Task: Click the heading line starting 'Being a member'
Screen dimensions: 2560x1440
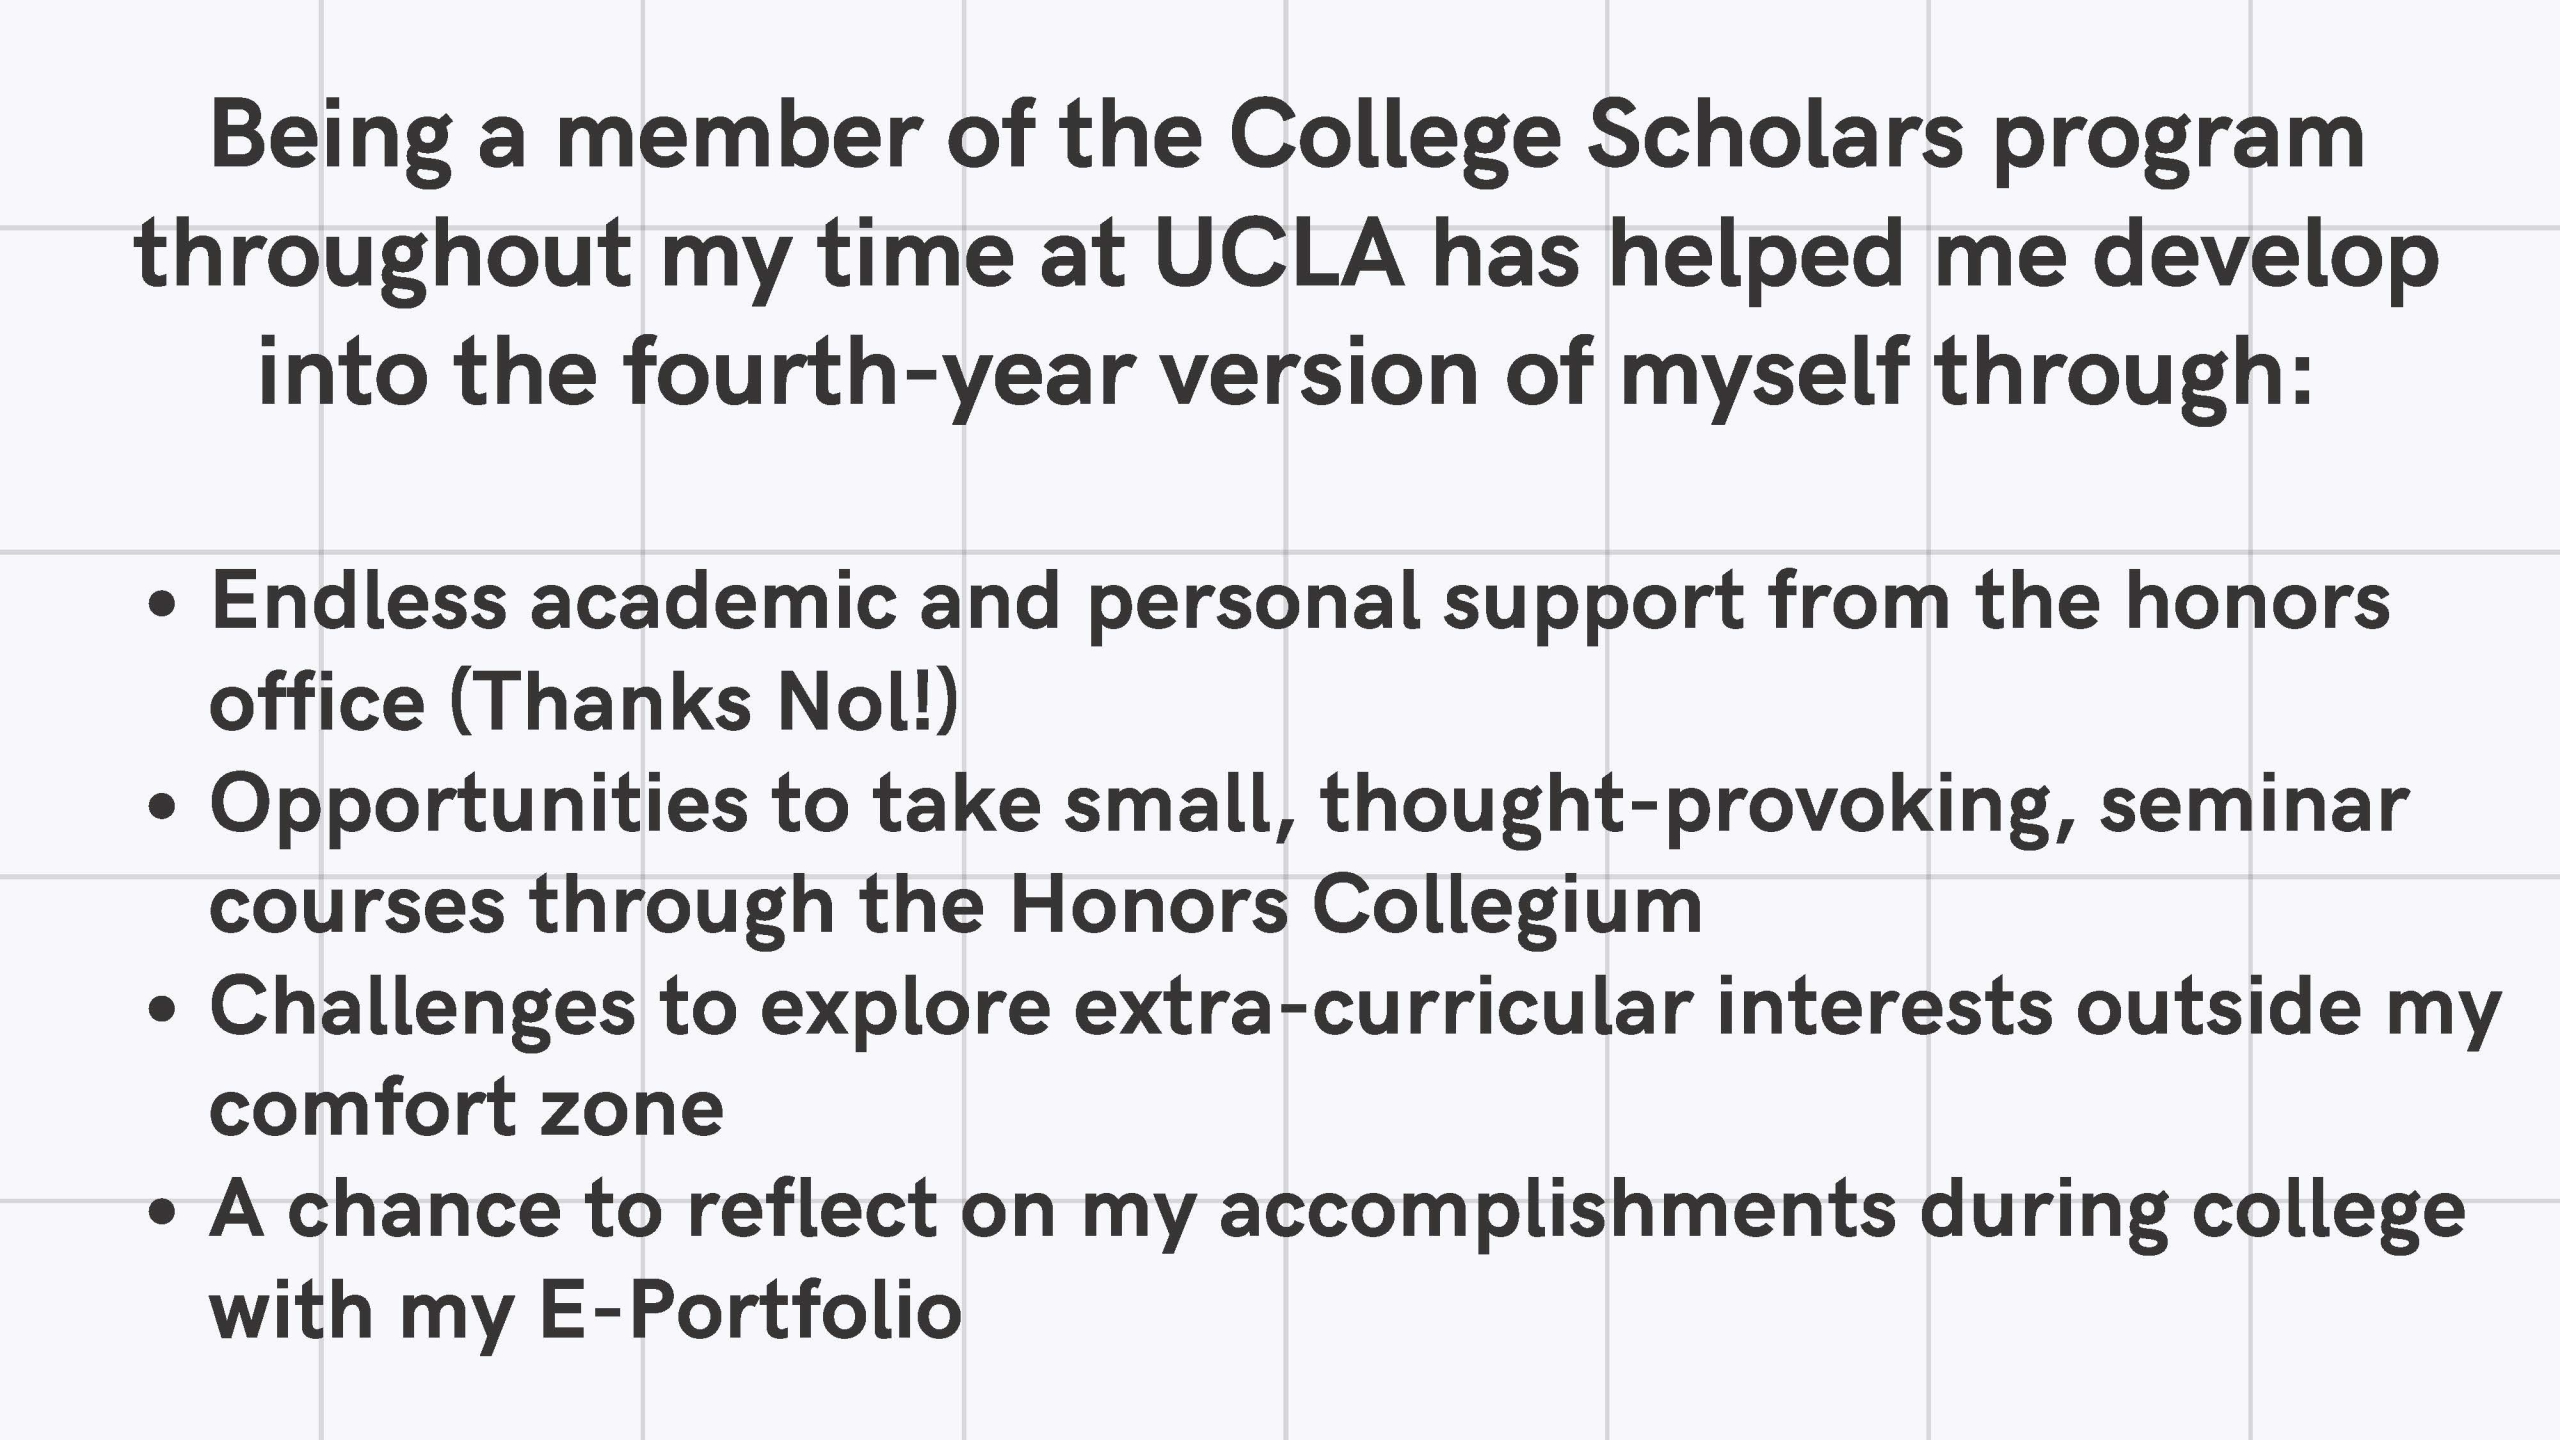Action: point(1287,140)
